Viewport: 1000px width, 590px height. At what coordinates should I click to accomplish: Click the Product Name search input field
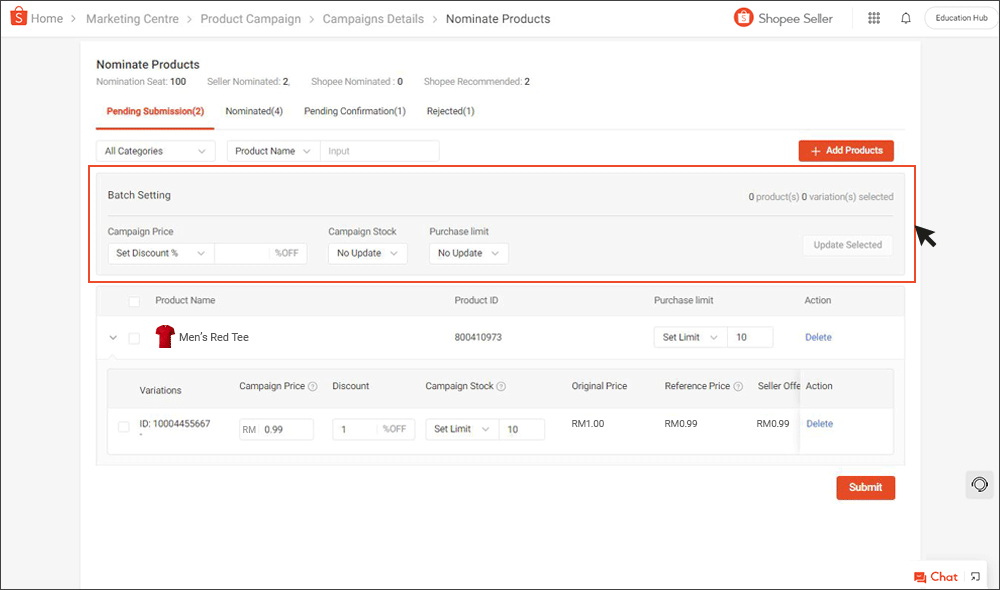click(x=379, y=150)
